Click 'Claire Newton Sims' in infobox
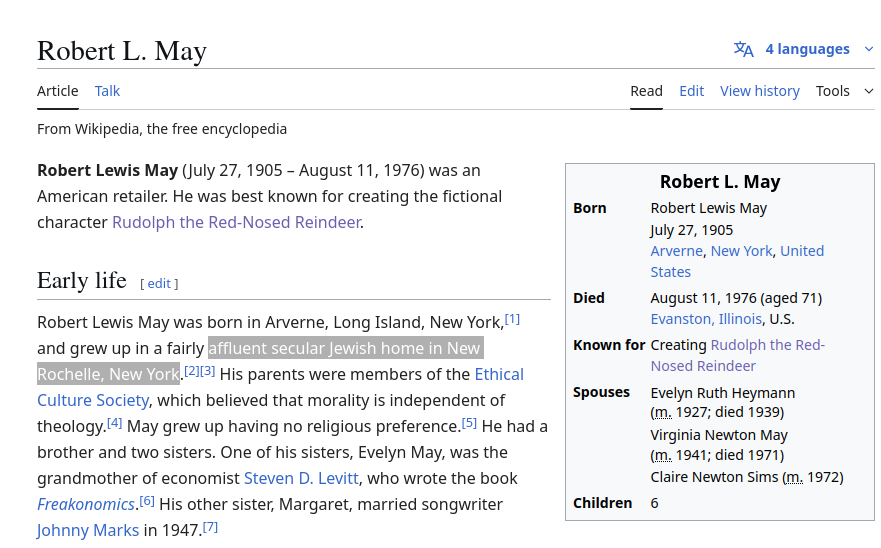Viewport: 881px width, 548px height. tap(714, 477)
